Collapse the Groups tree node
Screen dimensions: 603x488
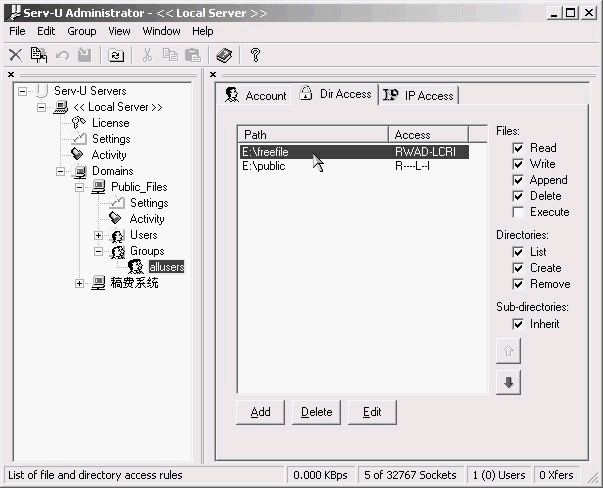click(98, 251)
